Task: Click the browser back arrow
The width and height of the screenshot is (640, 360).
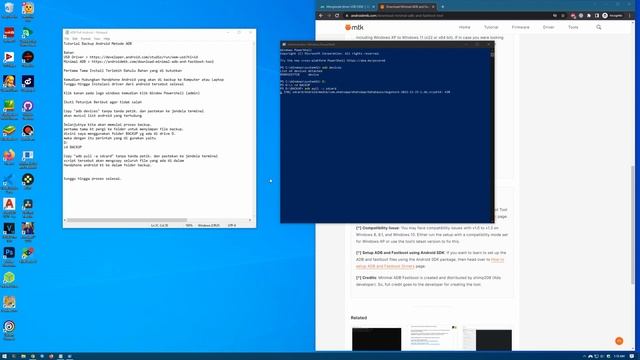Action: click(321, 16)
